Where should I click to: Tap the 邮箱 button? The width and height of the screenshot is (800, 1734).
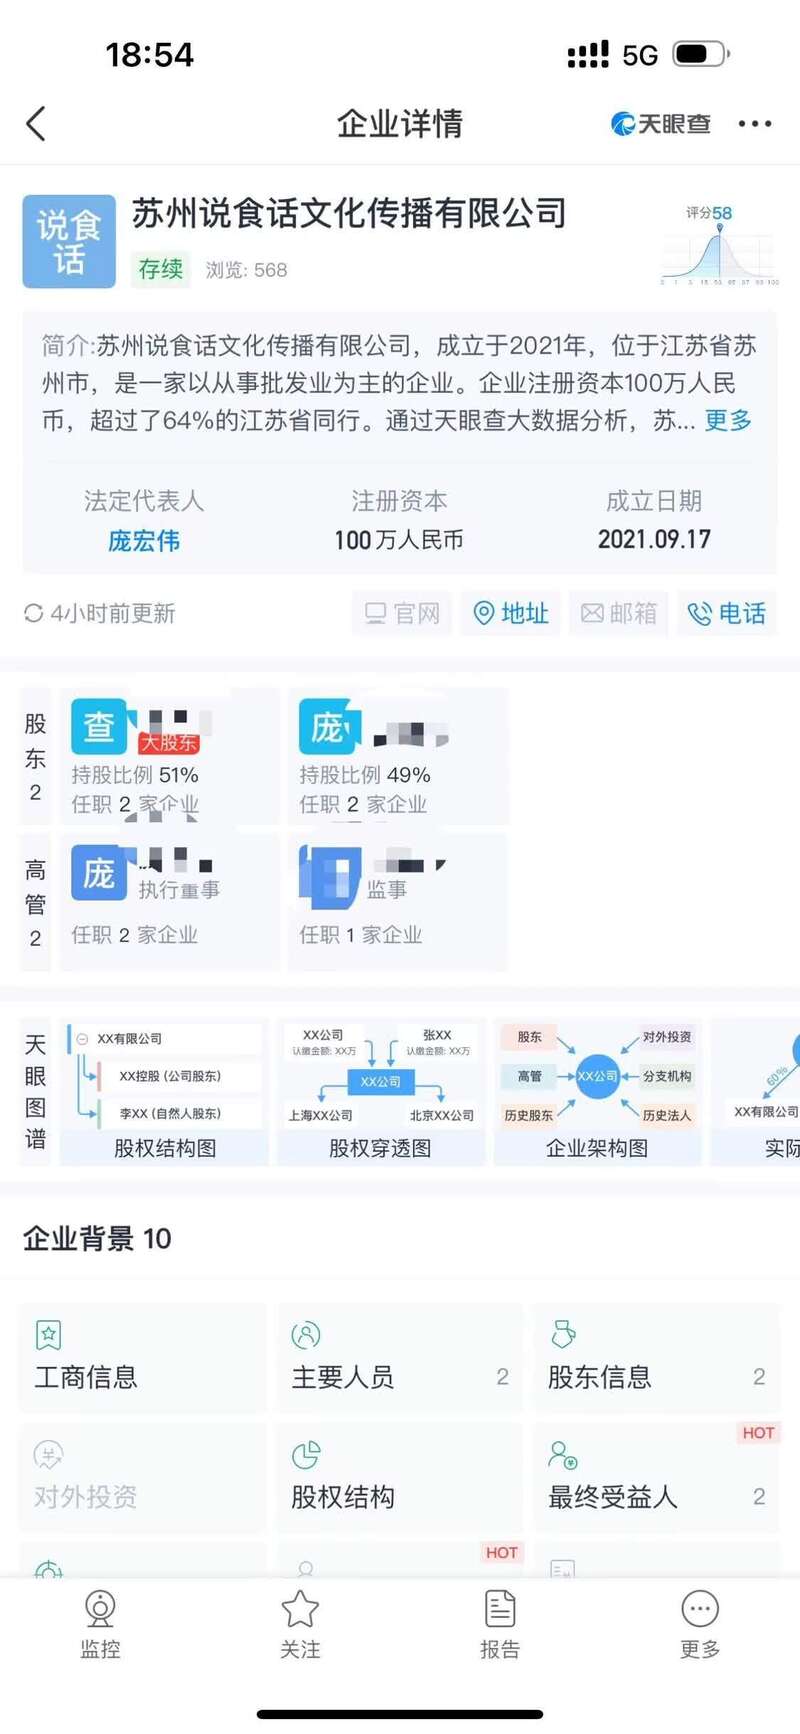coord(619,613)
